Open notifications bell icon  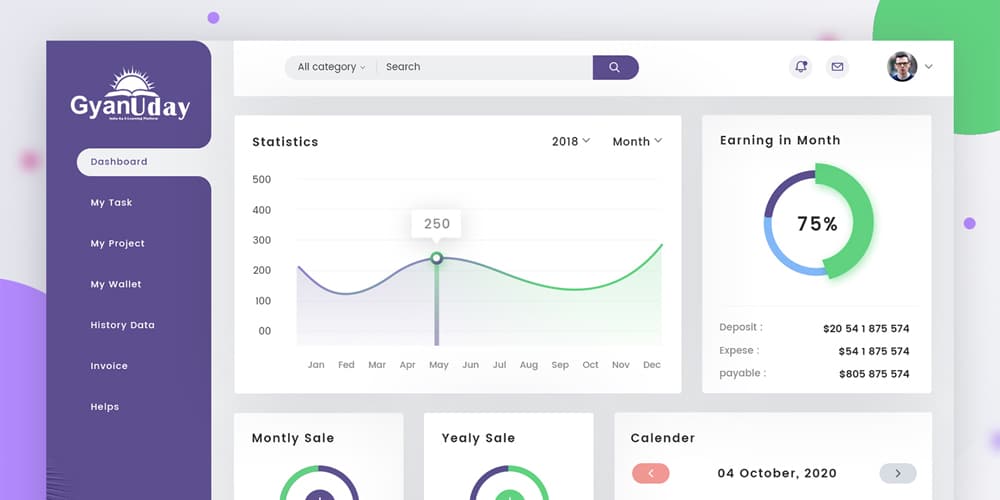click(800, 67)
